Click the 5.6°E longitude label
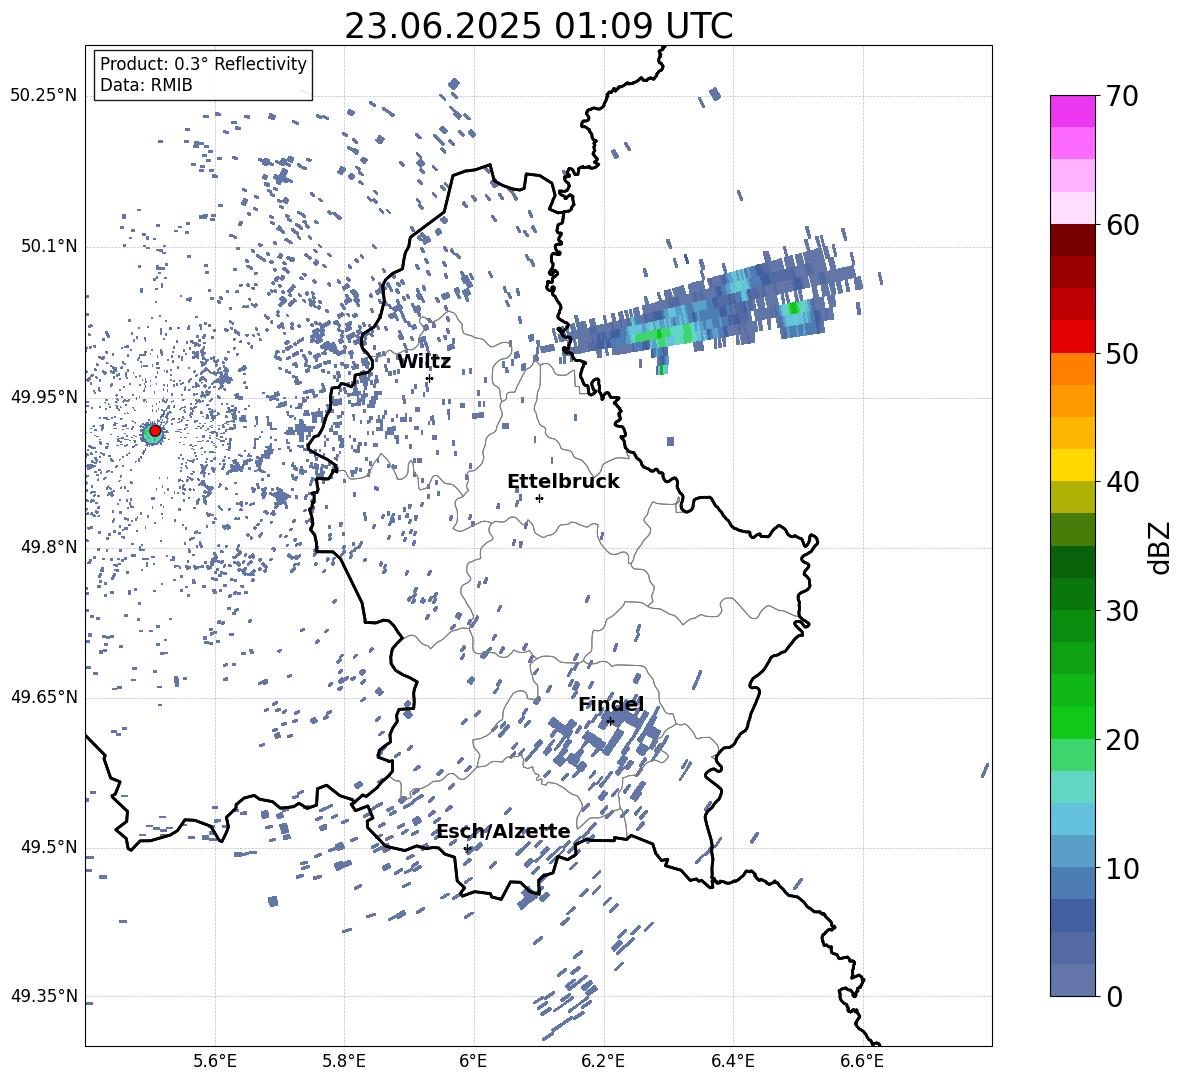 tap(215, 1061)
